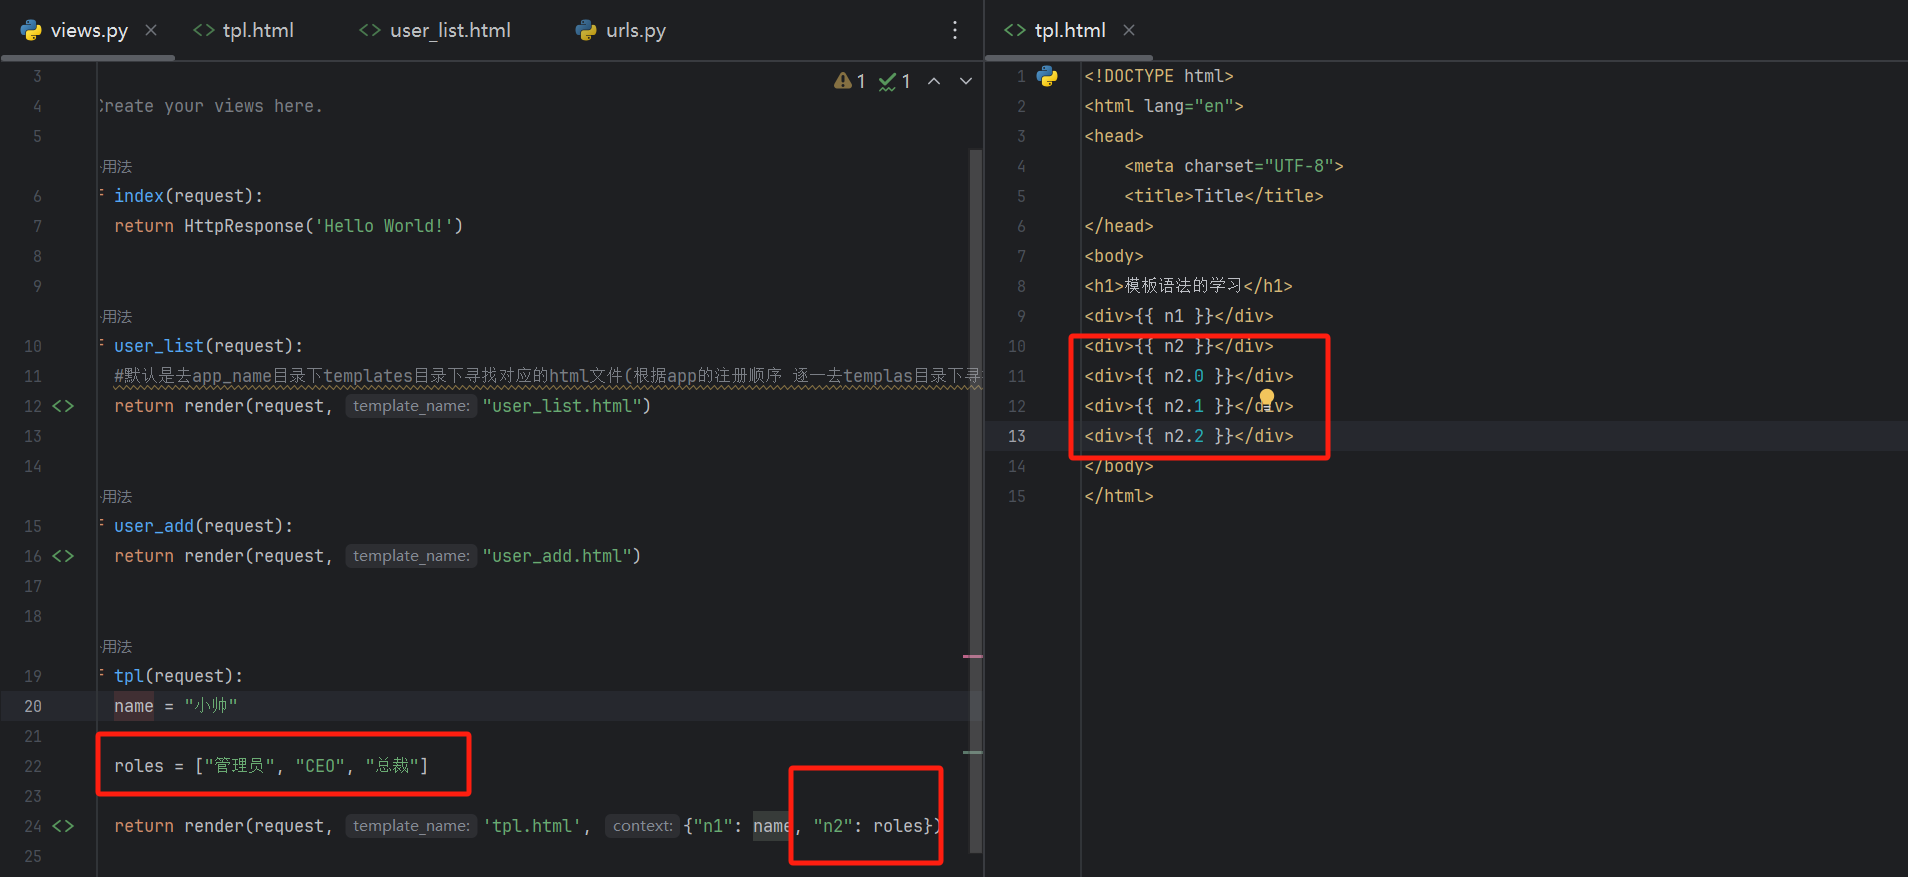This screenshot has height=877, width=1908.
Task: Click the user_add function name
Action: [154, 526]
